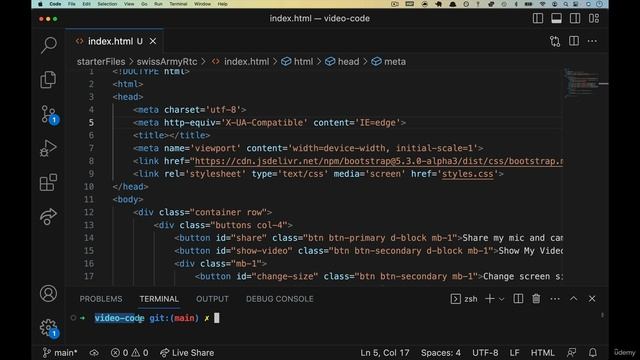This screenshot has width=640, height=360.
Task: Create a new terminal with plus icon
Action: tap(489, 299)
